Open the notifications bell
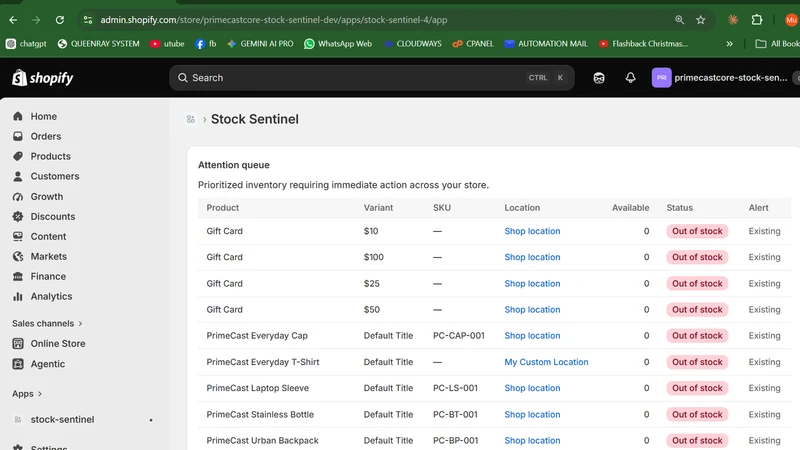 click(x=631, y=78)
